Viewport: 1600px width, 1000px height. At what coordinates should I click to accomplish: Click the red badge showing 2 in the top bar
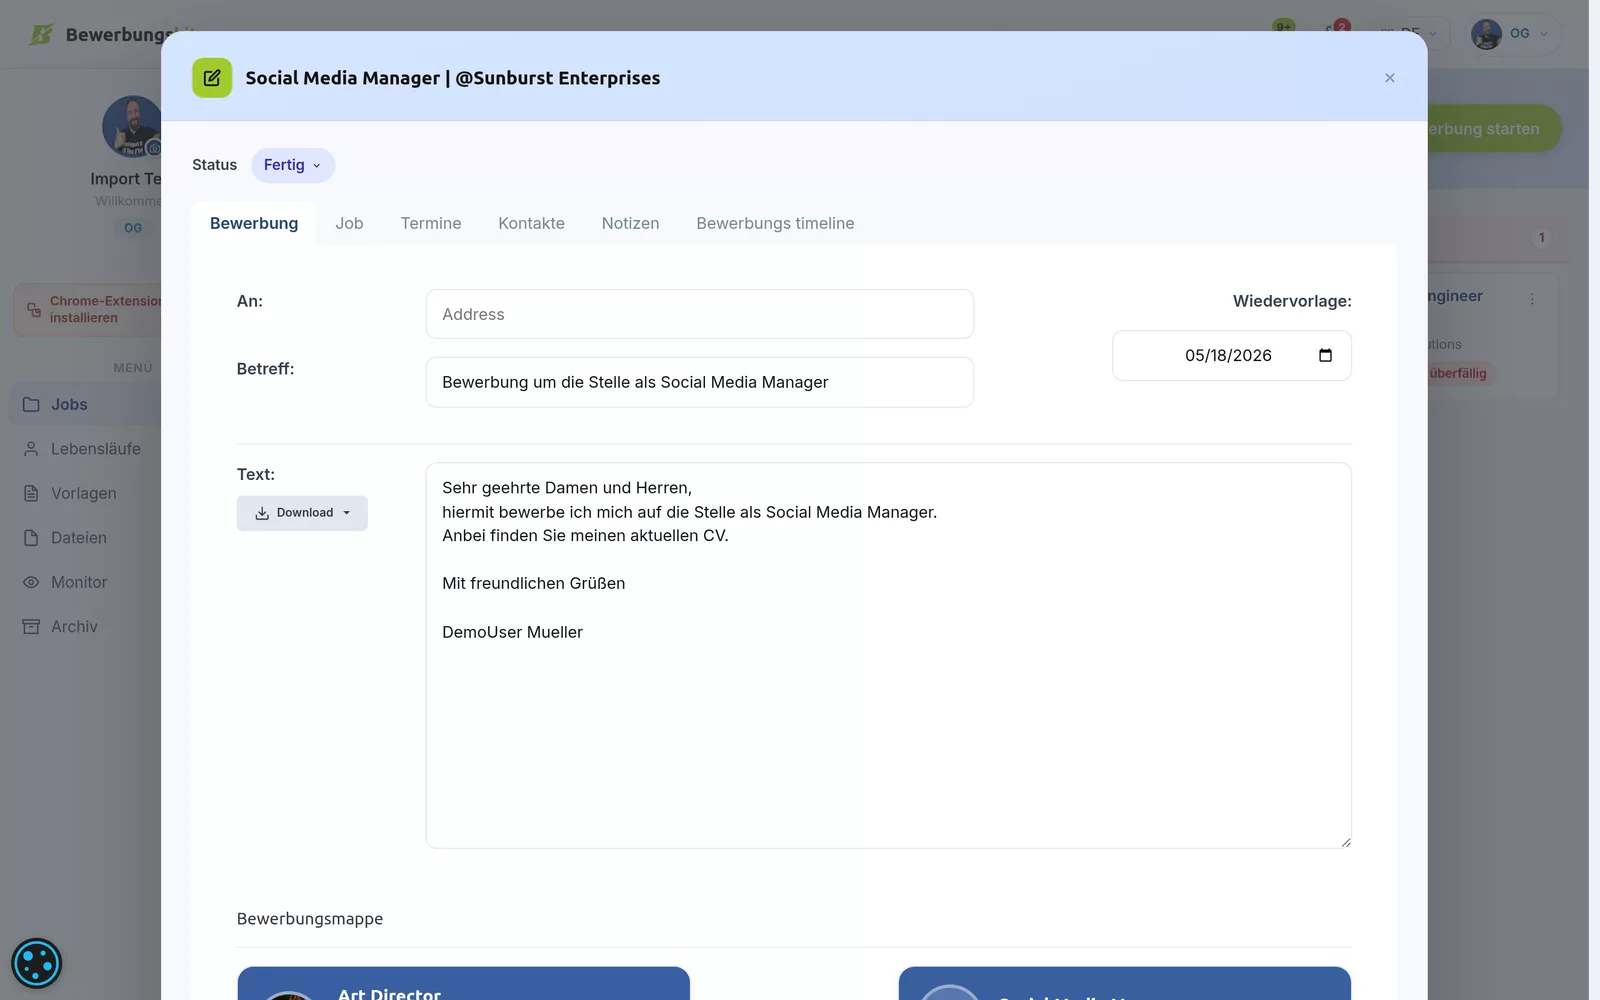pos(1342,26)
